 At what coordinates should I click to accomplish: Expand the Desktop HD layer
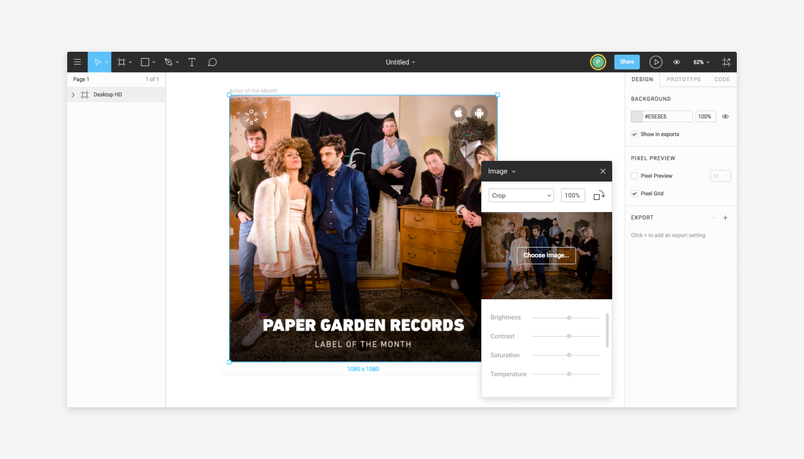point(73,94)
